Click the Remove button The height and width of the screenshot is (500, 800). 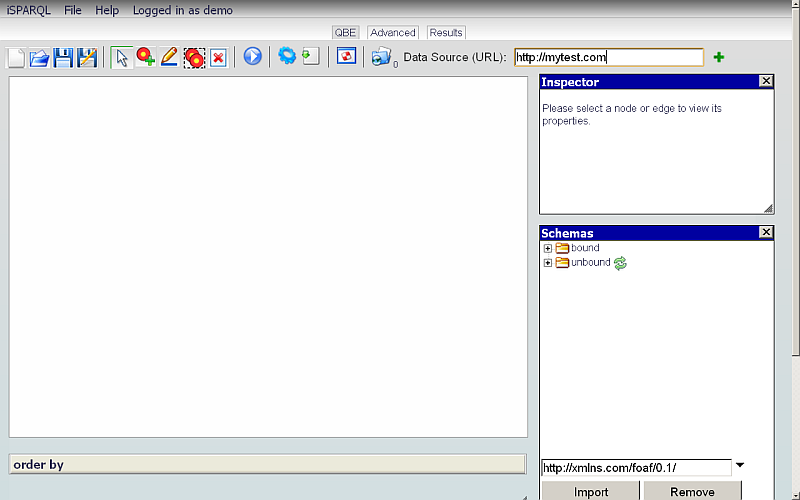(692, 491)
